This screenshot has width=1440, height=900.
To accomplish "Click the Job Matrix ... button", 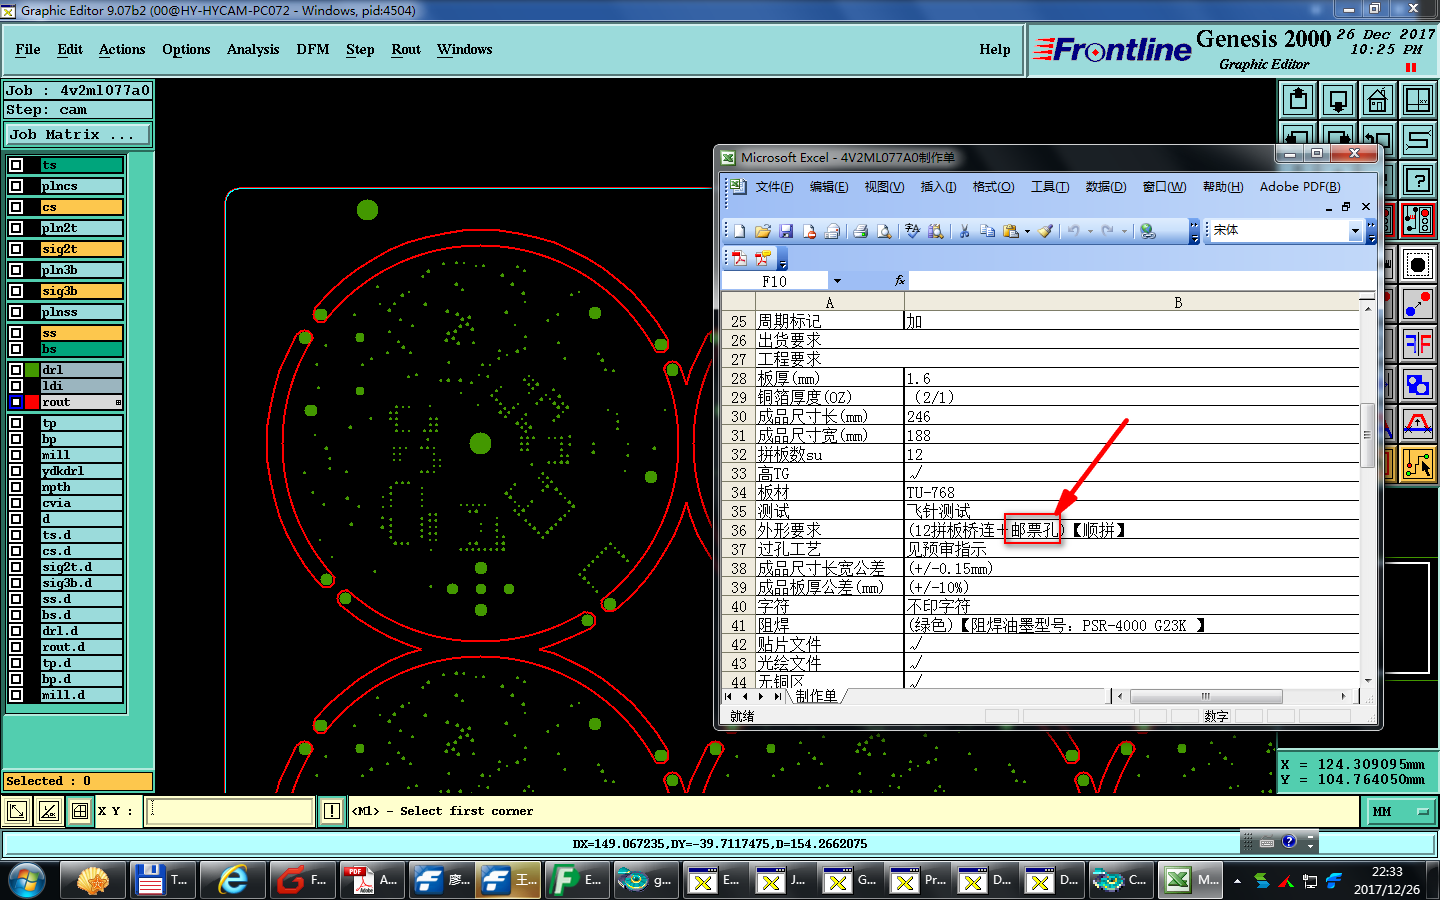I will tap(78, 134).
